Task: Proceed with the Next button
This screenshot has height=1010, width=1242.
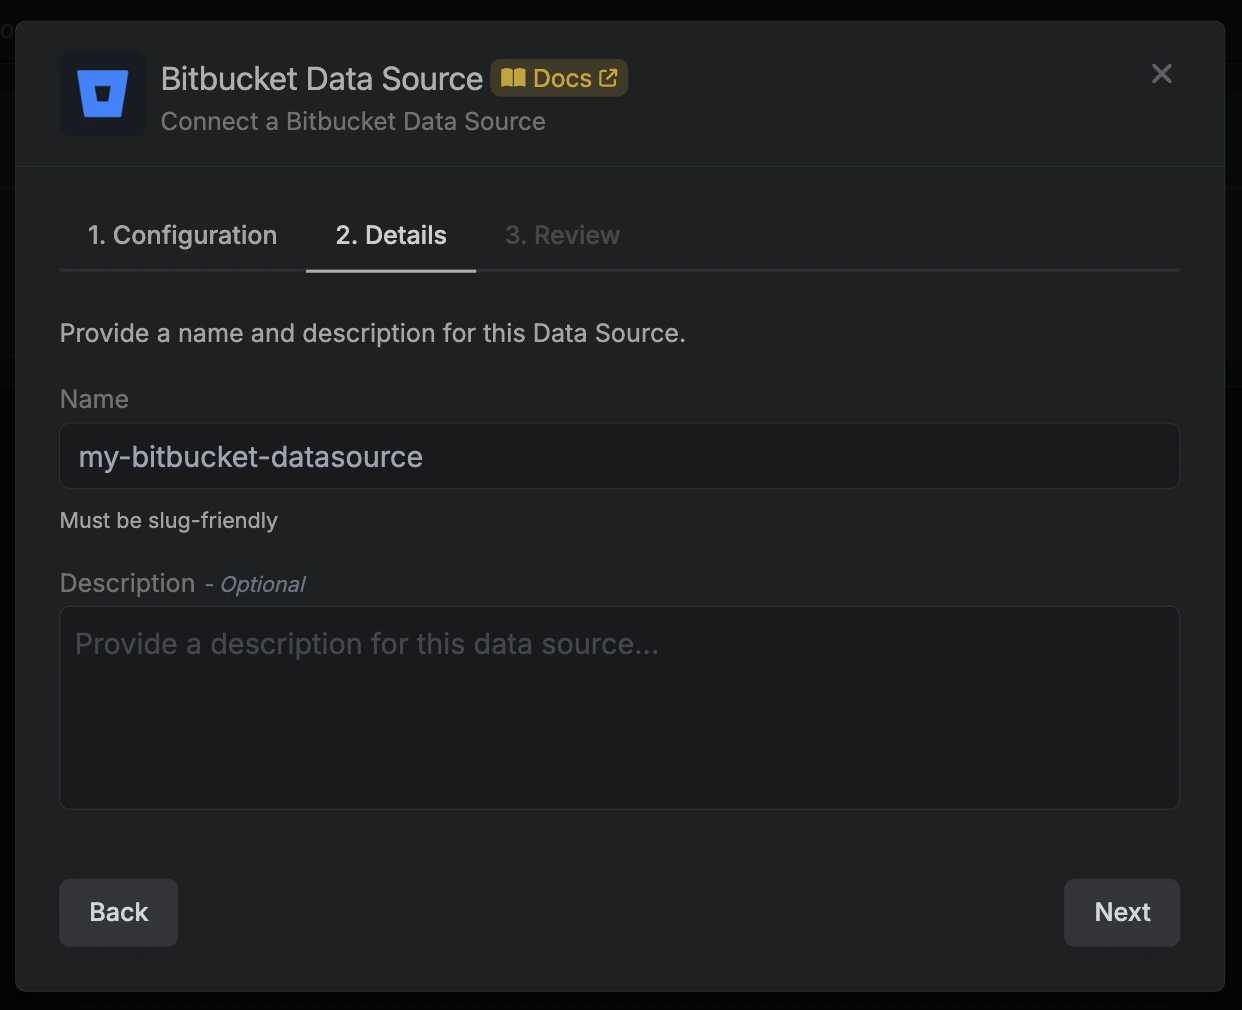Action: 1122,912
